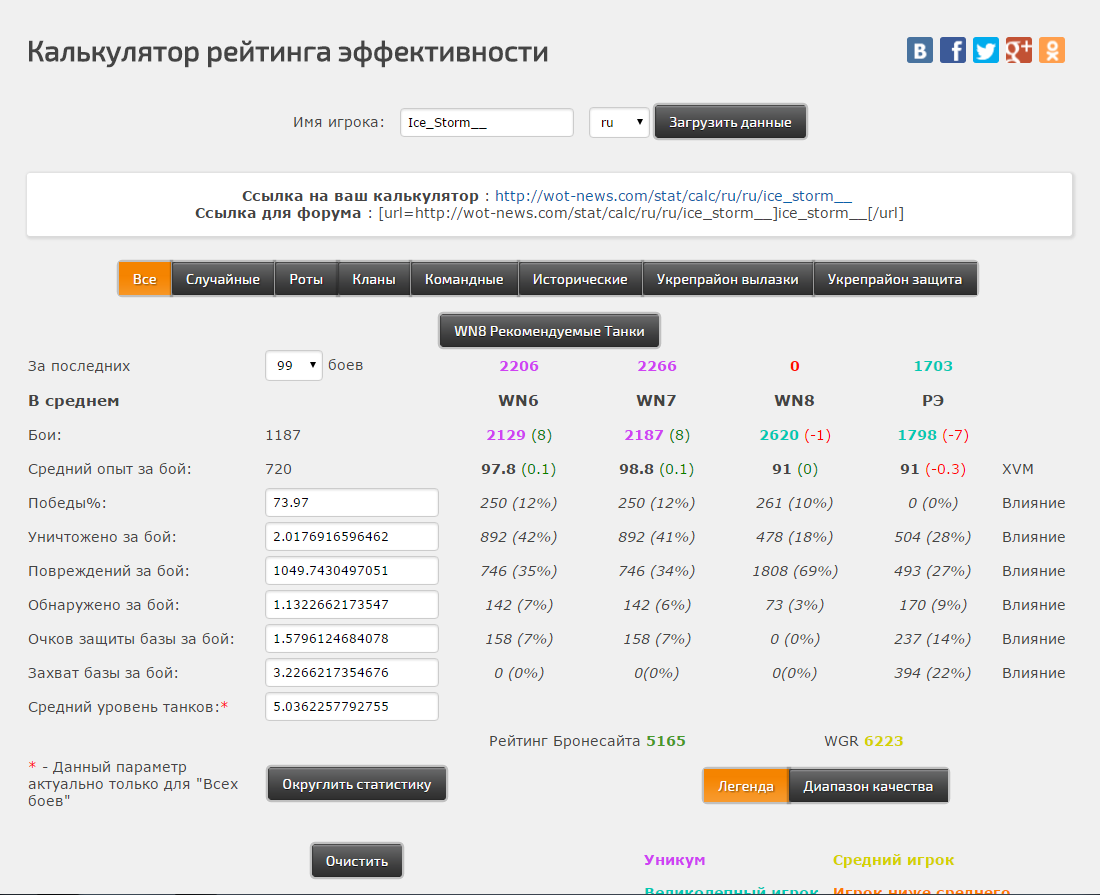Share page on Facebook icon
The height and width of the screenshot is (895, 1100).
point(953,50)
